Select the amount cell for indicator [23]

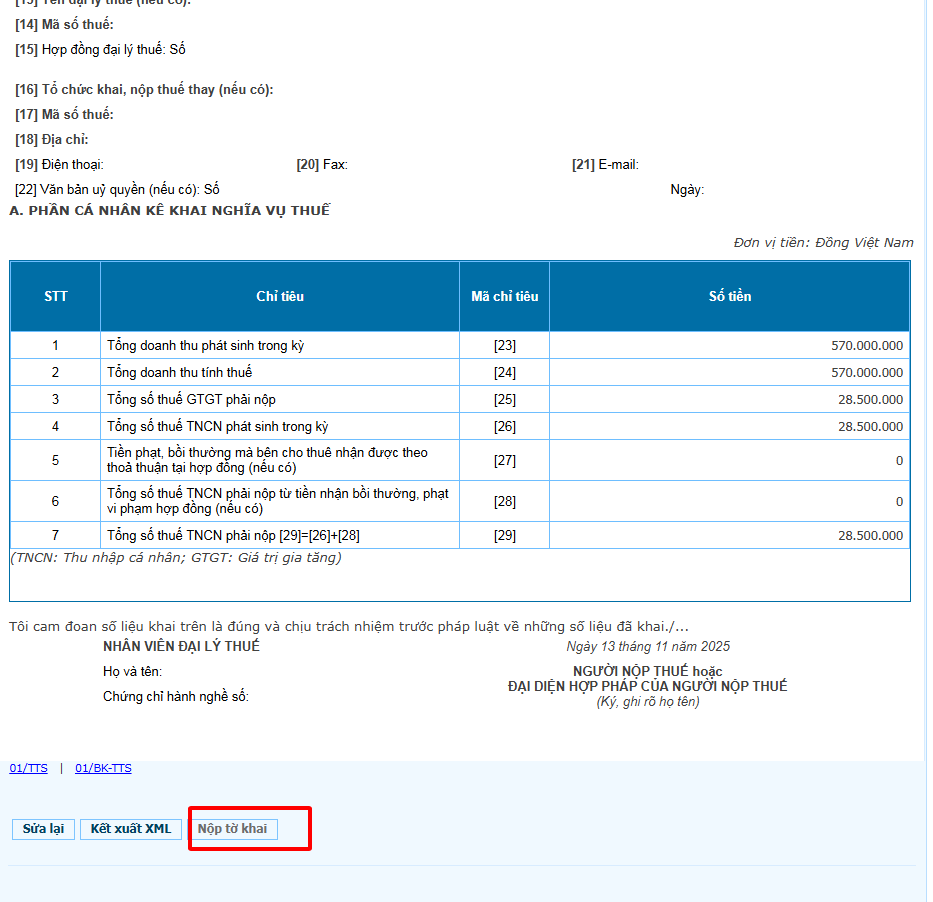pos(866,346)
